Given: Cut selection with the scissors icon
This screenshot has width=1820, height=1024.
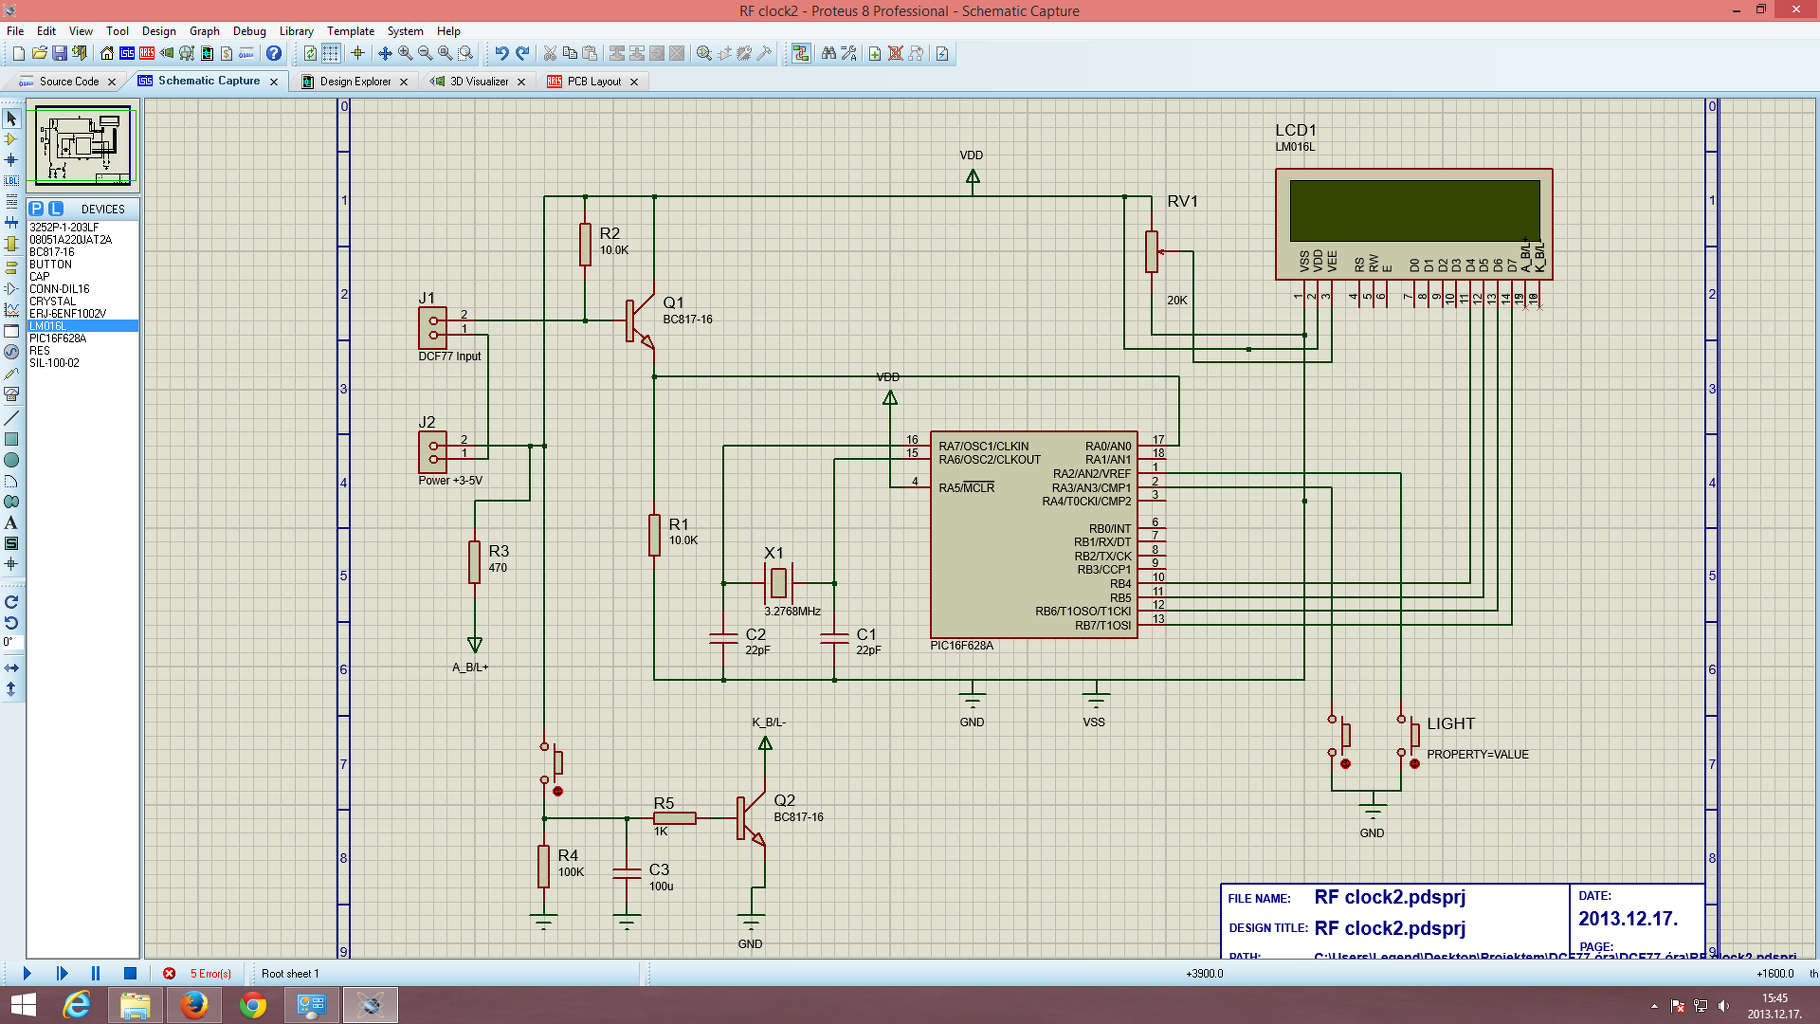Looking at the screenshot, I should [x=550, y=54].
